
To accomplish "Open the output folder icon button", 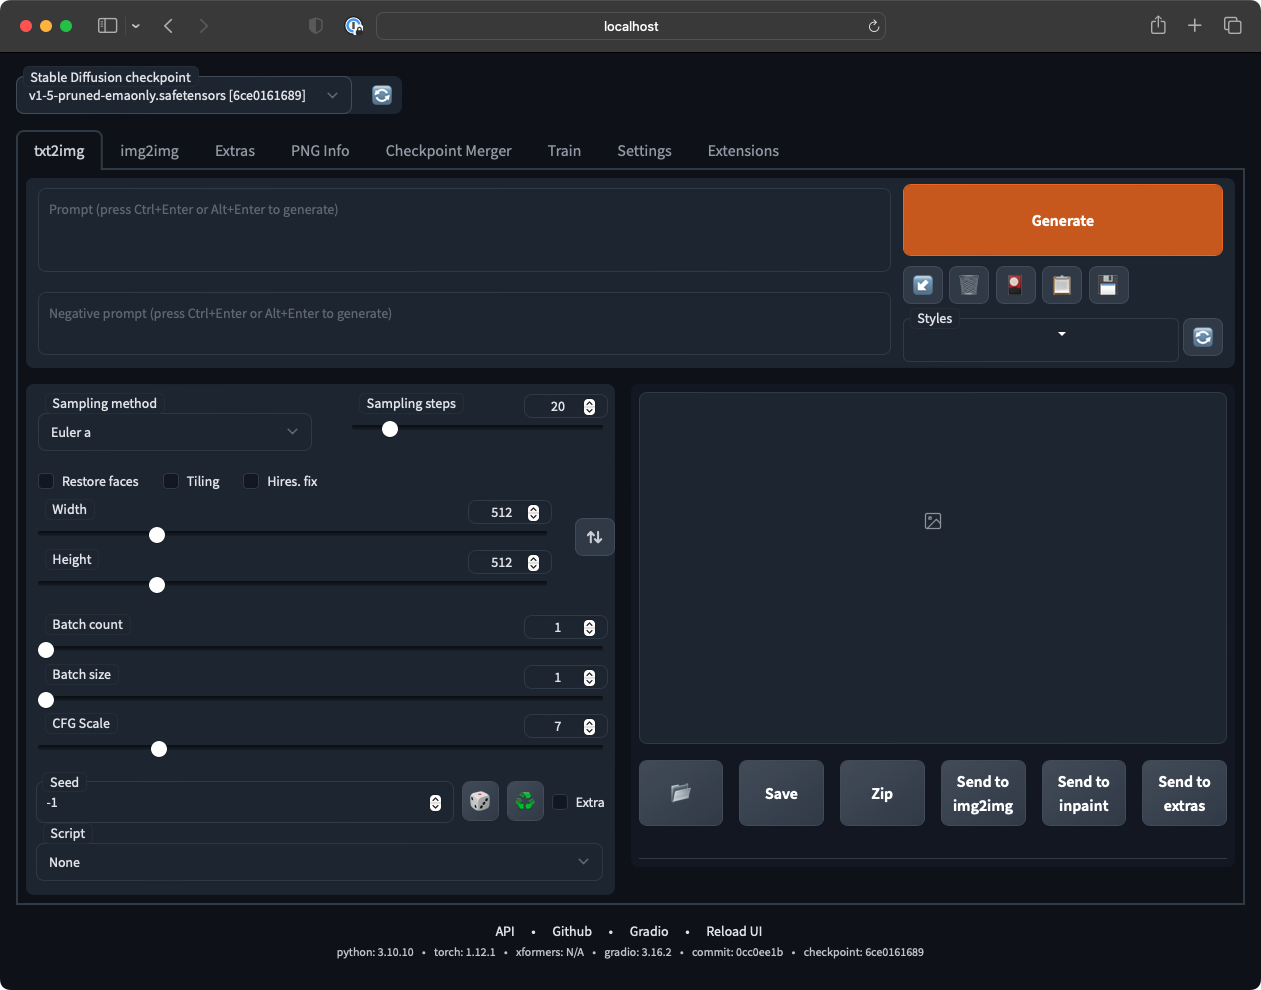I will (x=681, y=793).
